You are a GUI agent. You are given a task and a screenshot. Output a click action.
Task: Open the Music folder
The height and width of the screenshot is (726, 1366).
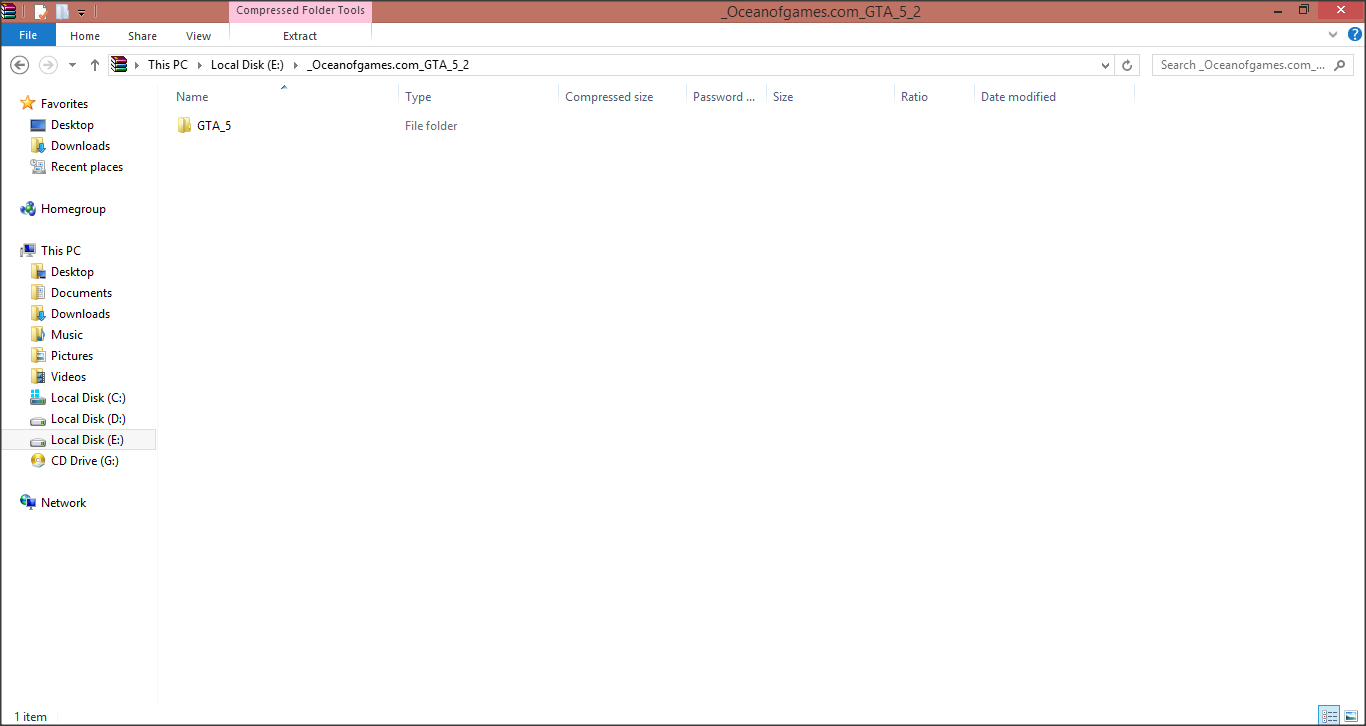tap(67, 335)
